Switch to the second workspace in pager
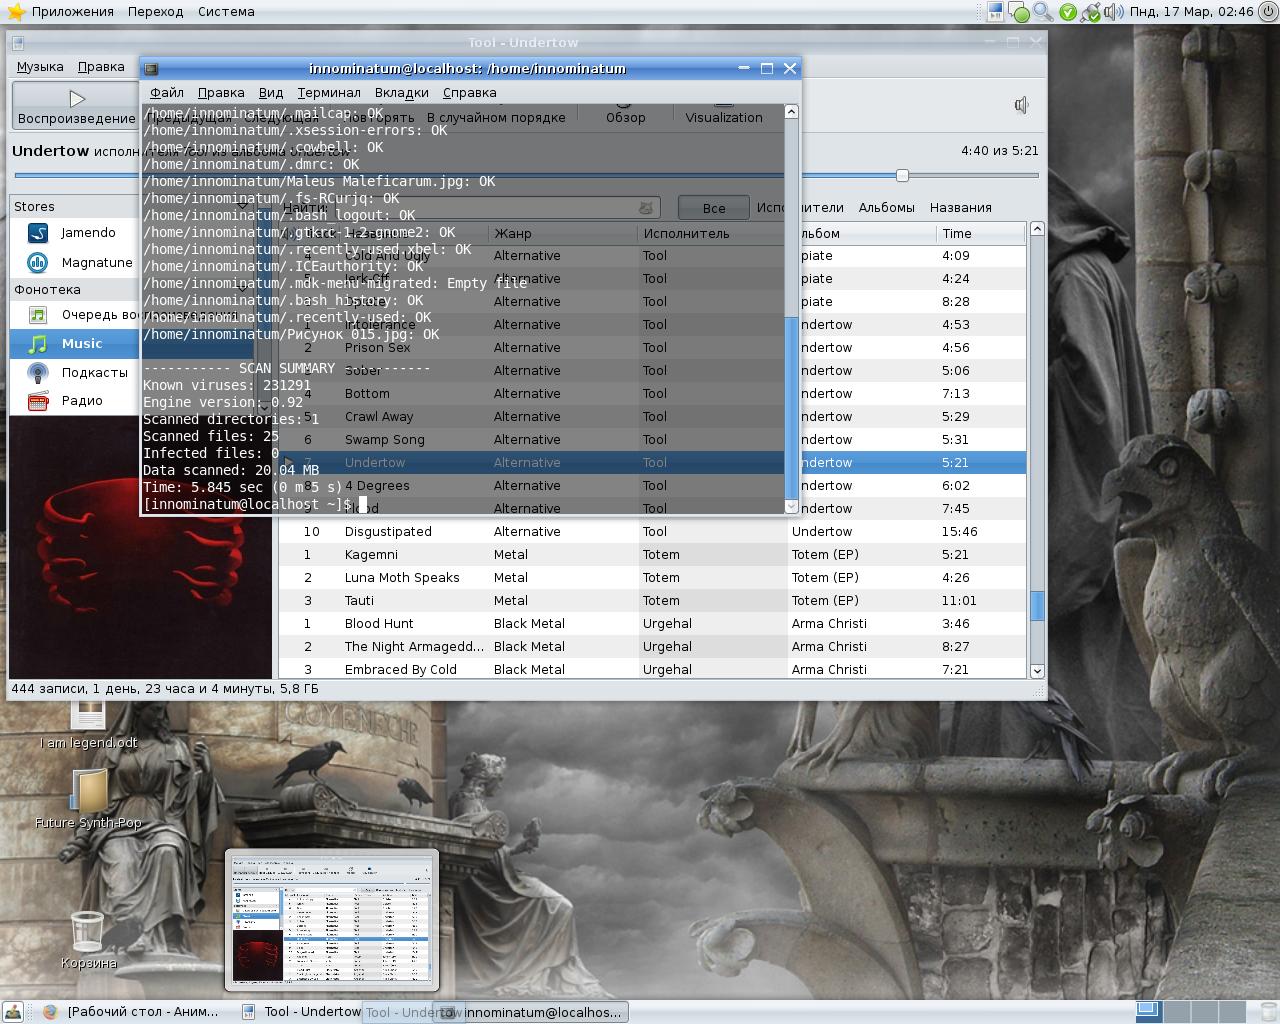This screenshot has width=1280, height=1024. 1176,1012
